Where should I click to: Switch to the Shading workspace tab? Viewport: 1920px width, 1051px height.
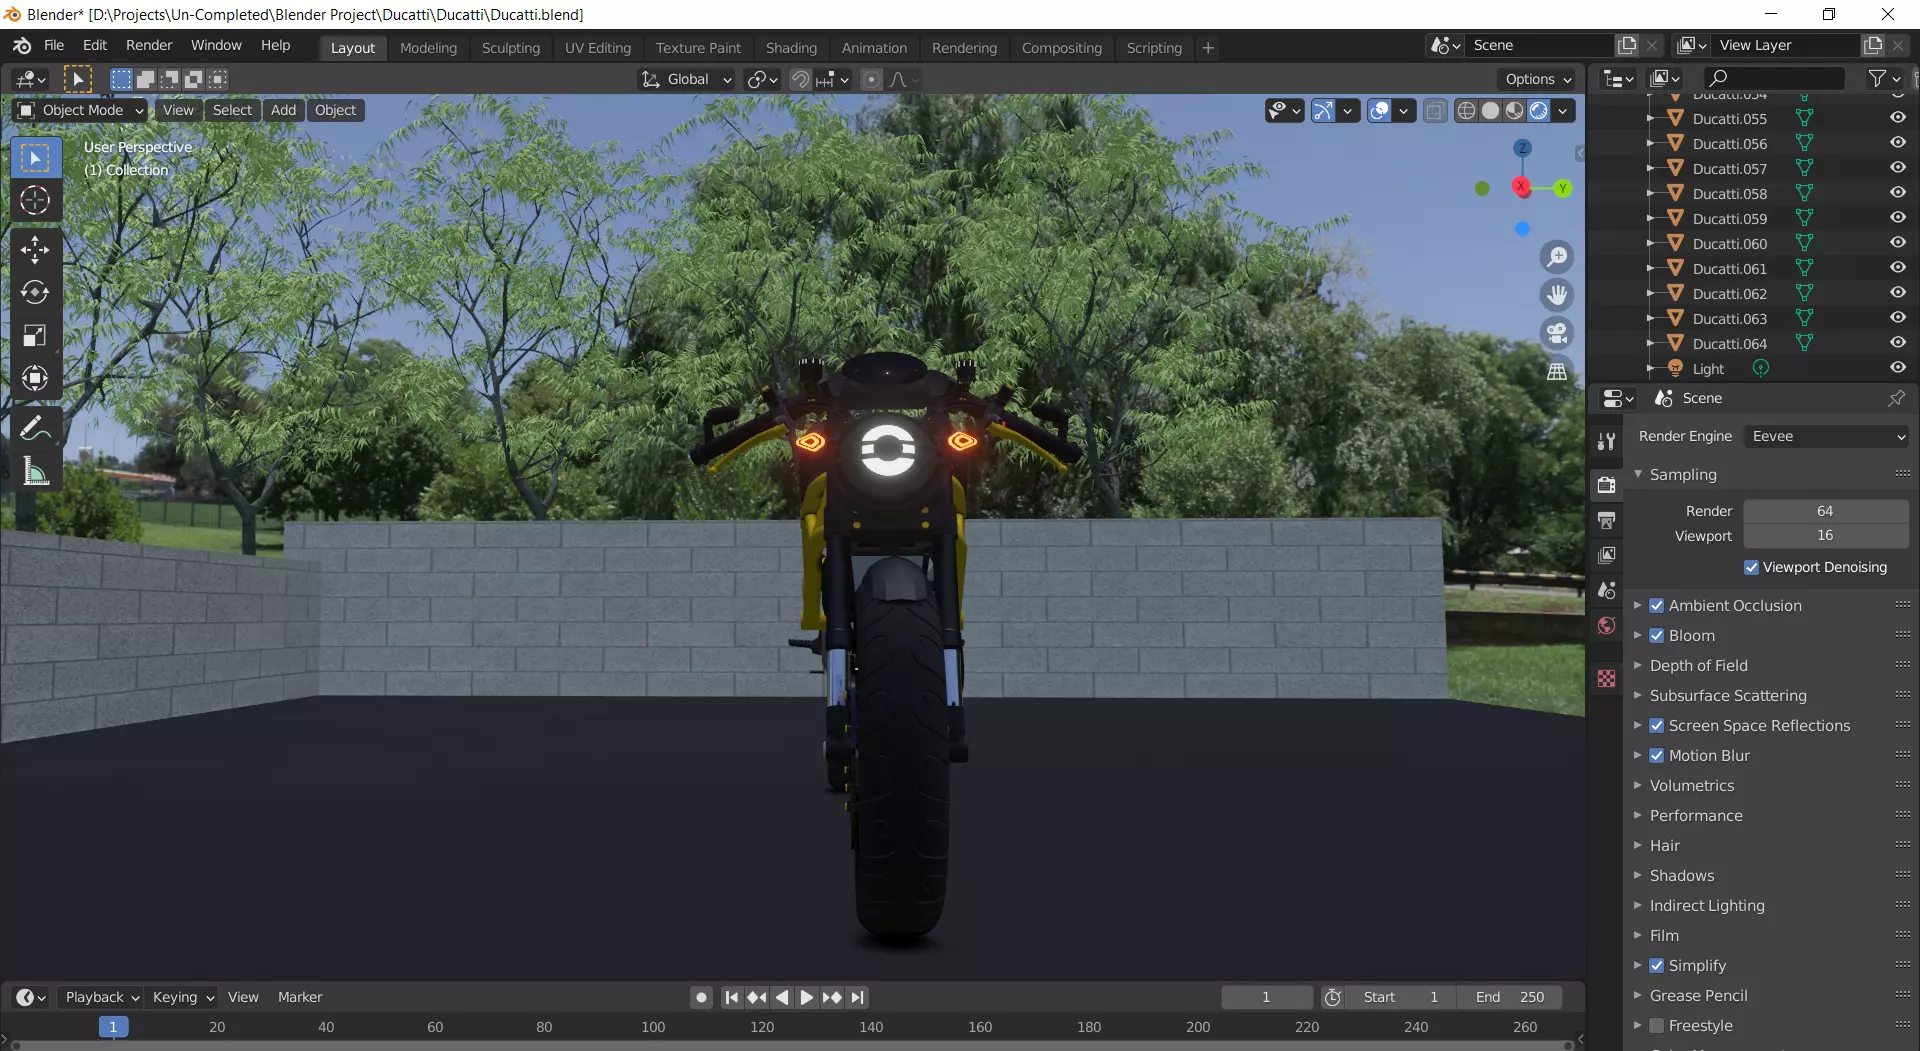pos(791,48)
